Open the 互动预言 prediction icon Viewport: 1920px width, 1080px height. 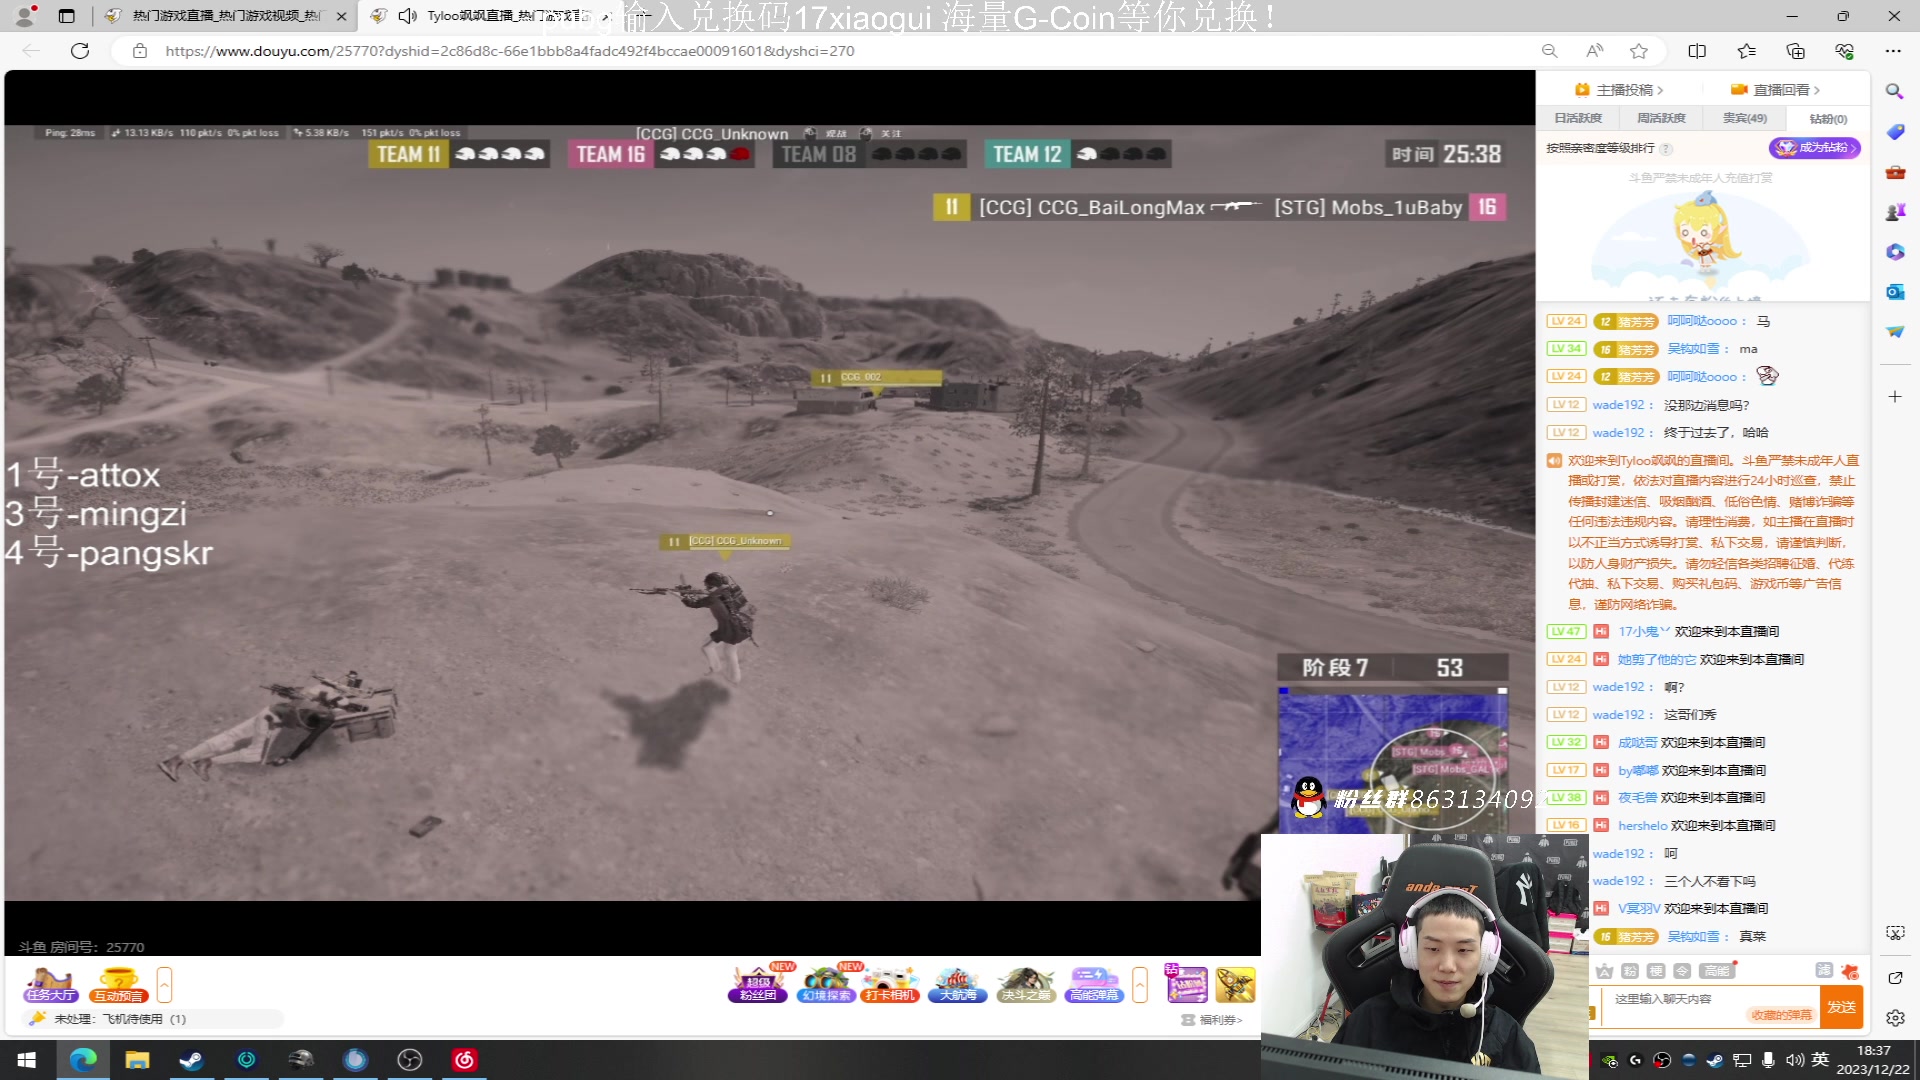[119, 985]
